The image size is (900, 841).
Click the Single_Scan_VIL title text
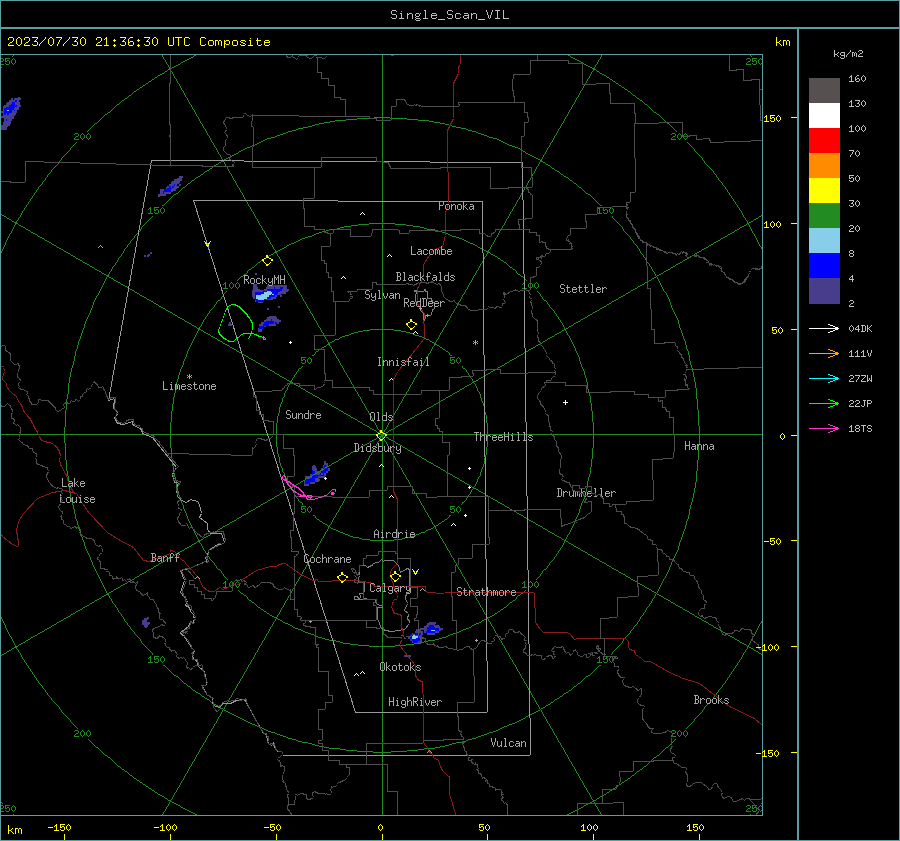pyautogui.click(x=449, y=15)
